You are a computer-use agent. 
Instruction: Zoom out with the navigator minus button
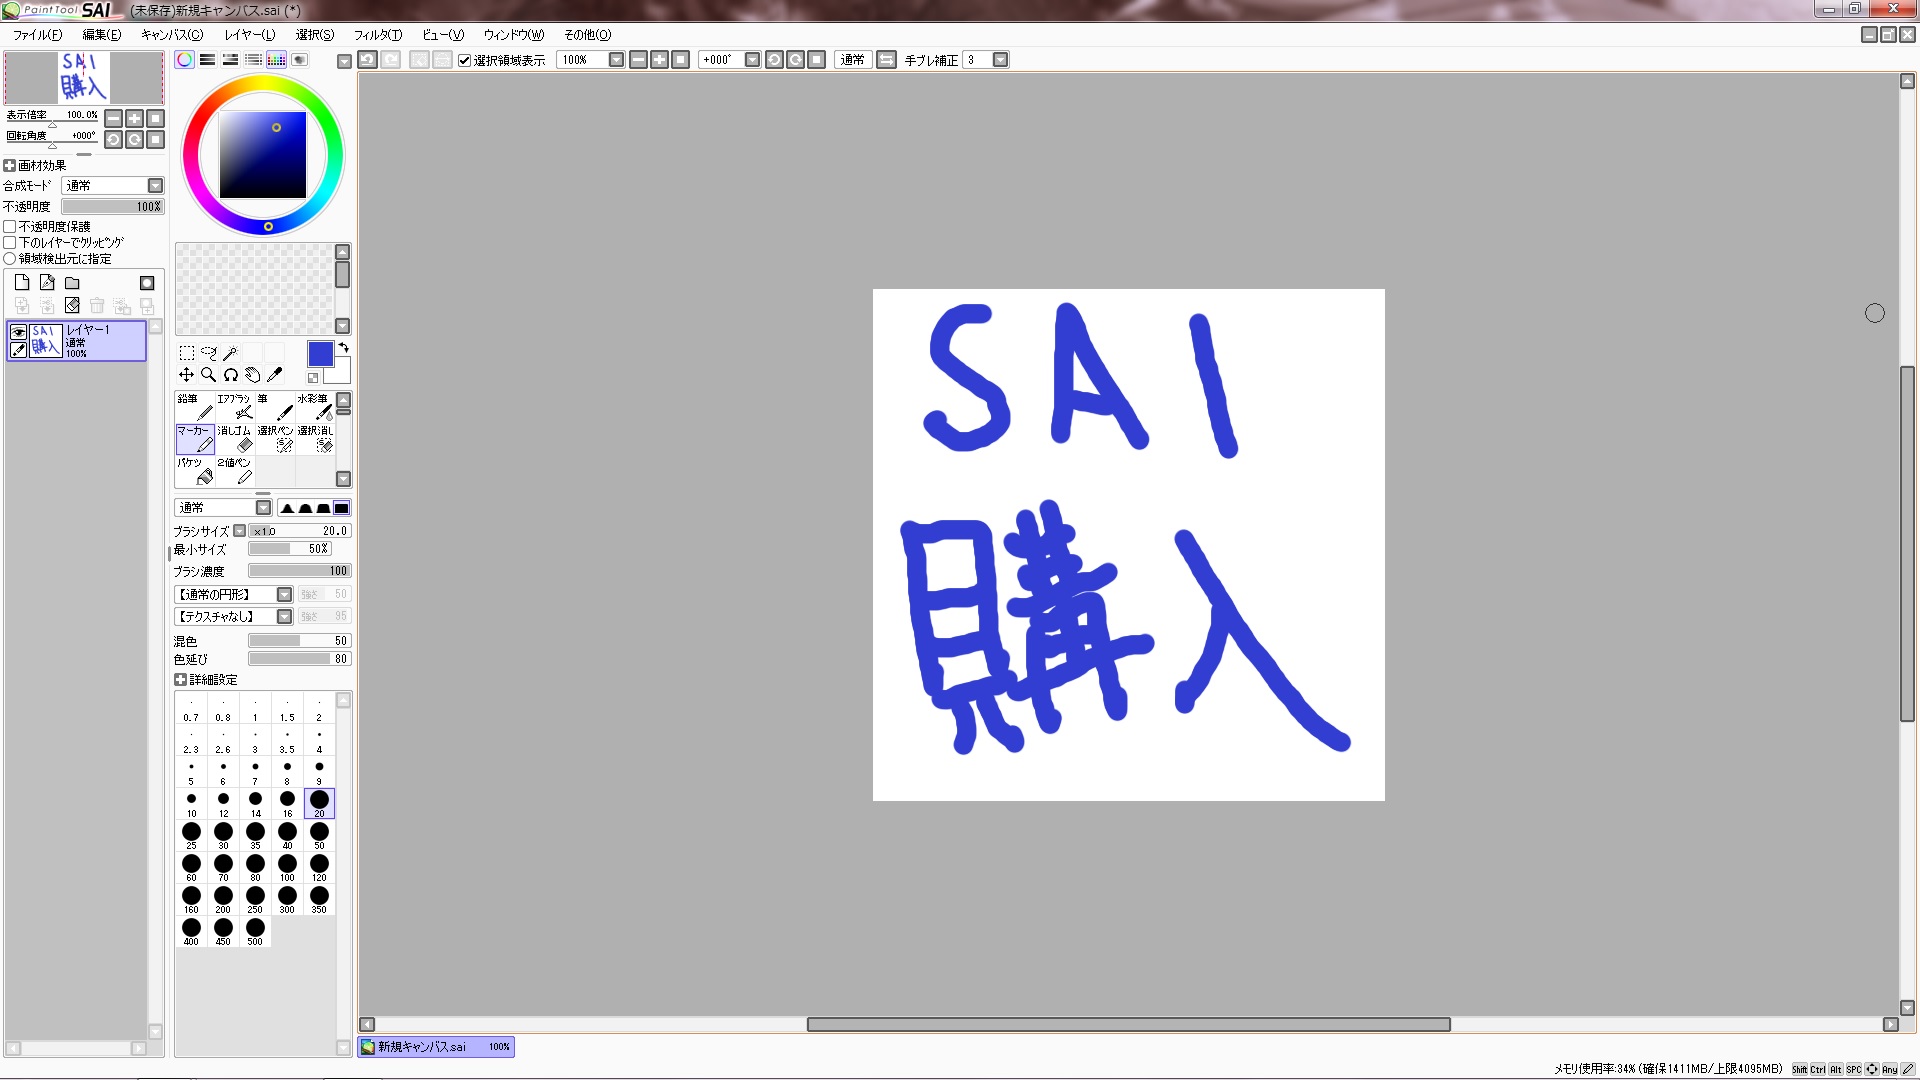113,118
